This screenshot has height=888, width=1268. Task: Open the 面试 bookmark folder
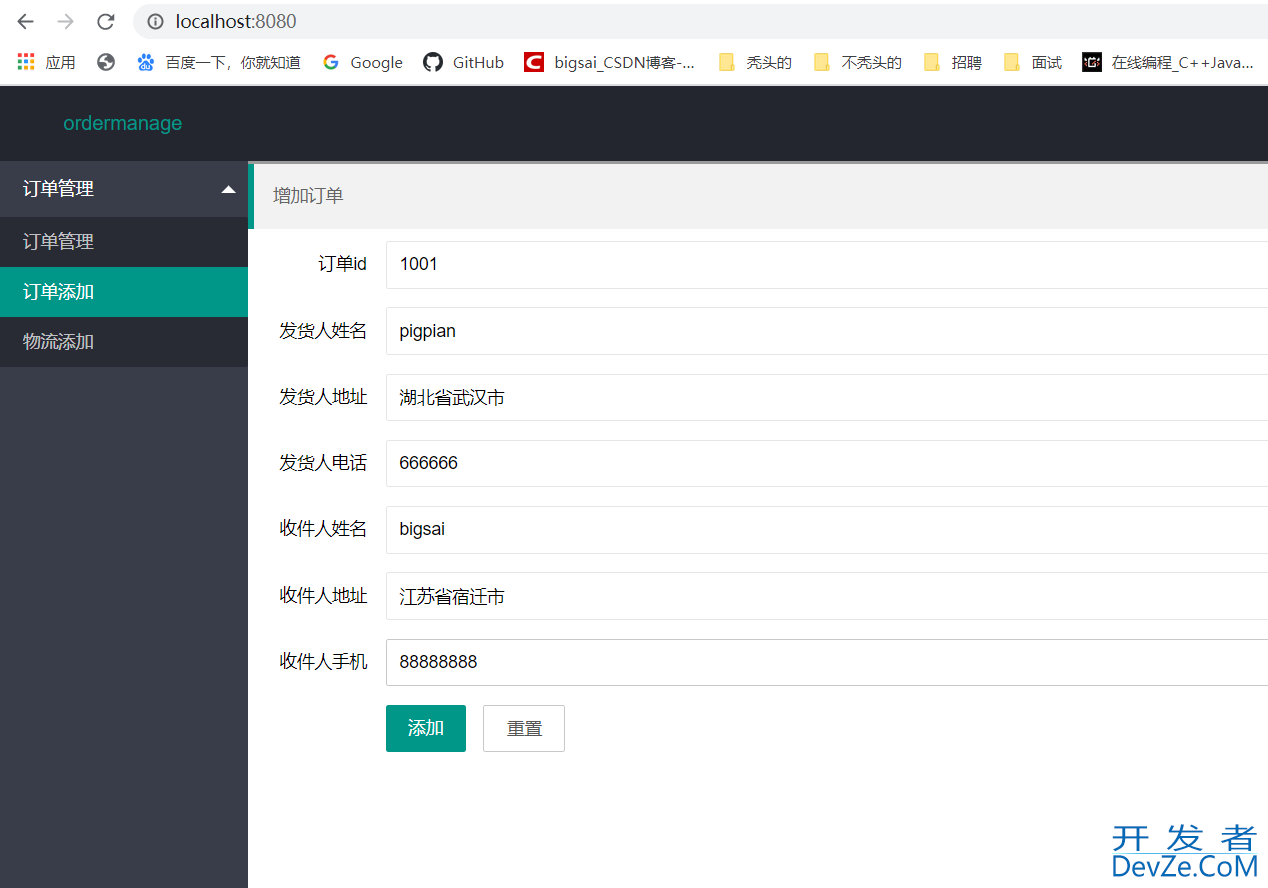[1032, 62]
